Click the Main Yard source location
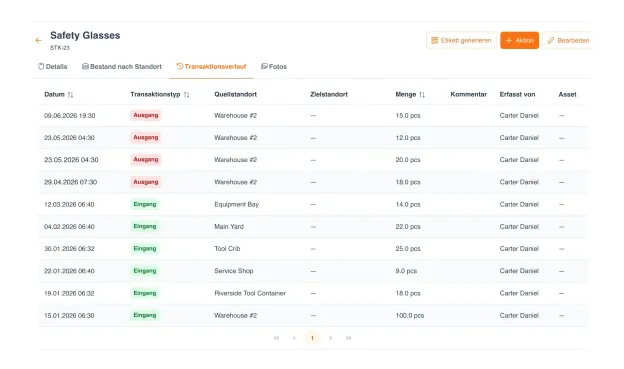 coord(229,226)
